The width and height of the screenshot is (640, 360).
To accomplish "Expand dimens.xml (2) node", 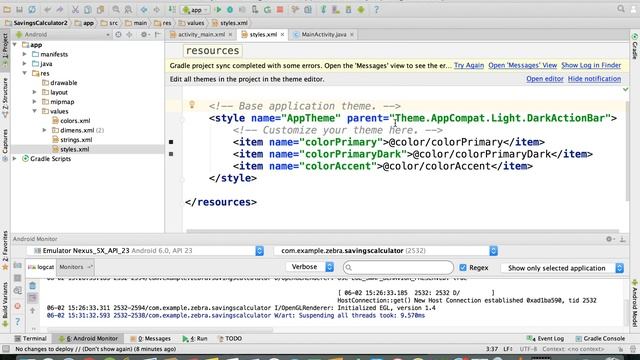I will (x=44, y=130).
